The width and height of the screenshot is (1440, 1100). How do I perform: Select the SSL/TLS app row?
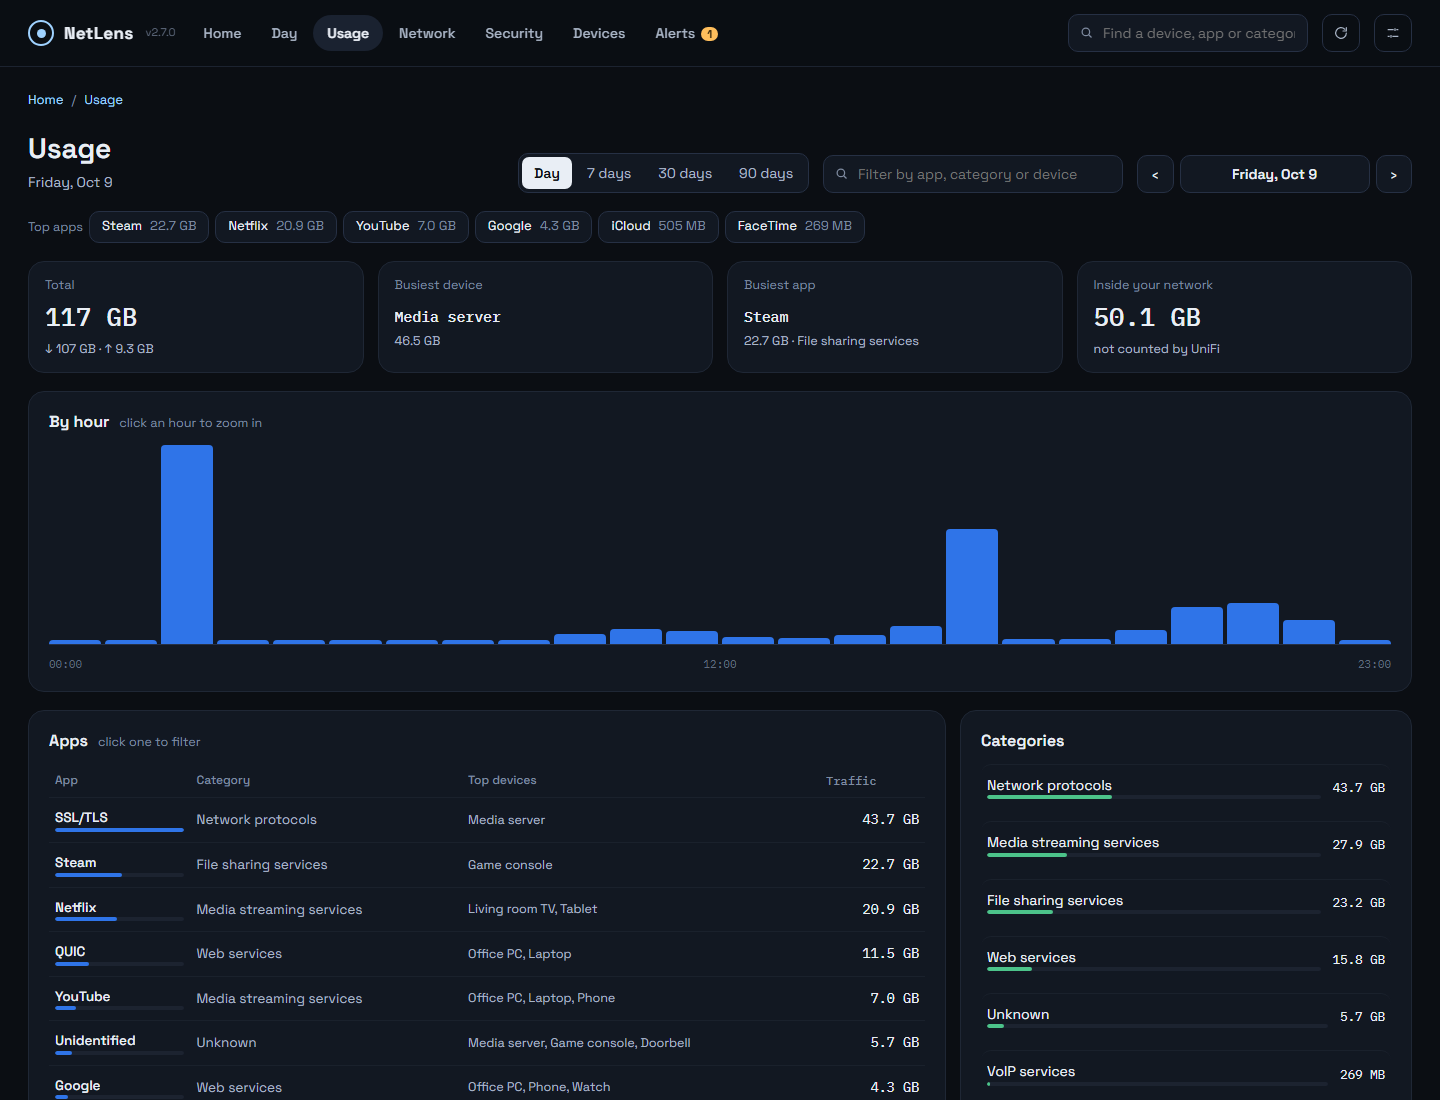coord(487,820)
